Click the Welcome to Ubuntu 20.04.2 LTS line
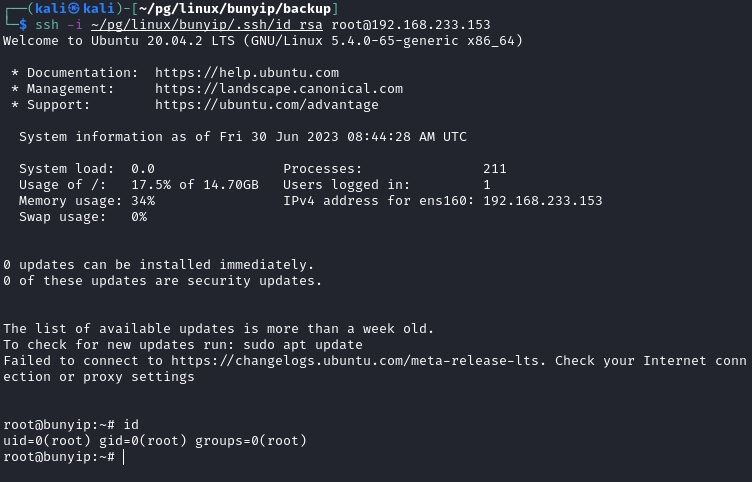752x482 pixels. (x=262, y=41)
